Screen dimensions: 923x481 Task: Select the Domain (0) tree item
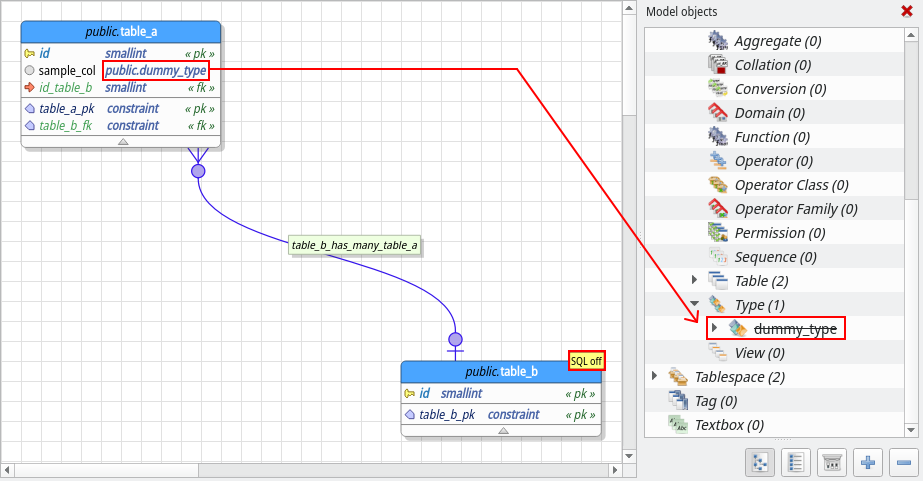(x=770, y=112)
